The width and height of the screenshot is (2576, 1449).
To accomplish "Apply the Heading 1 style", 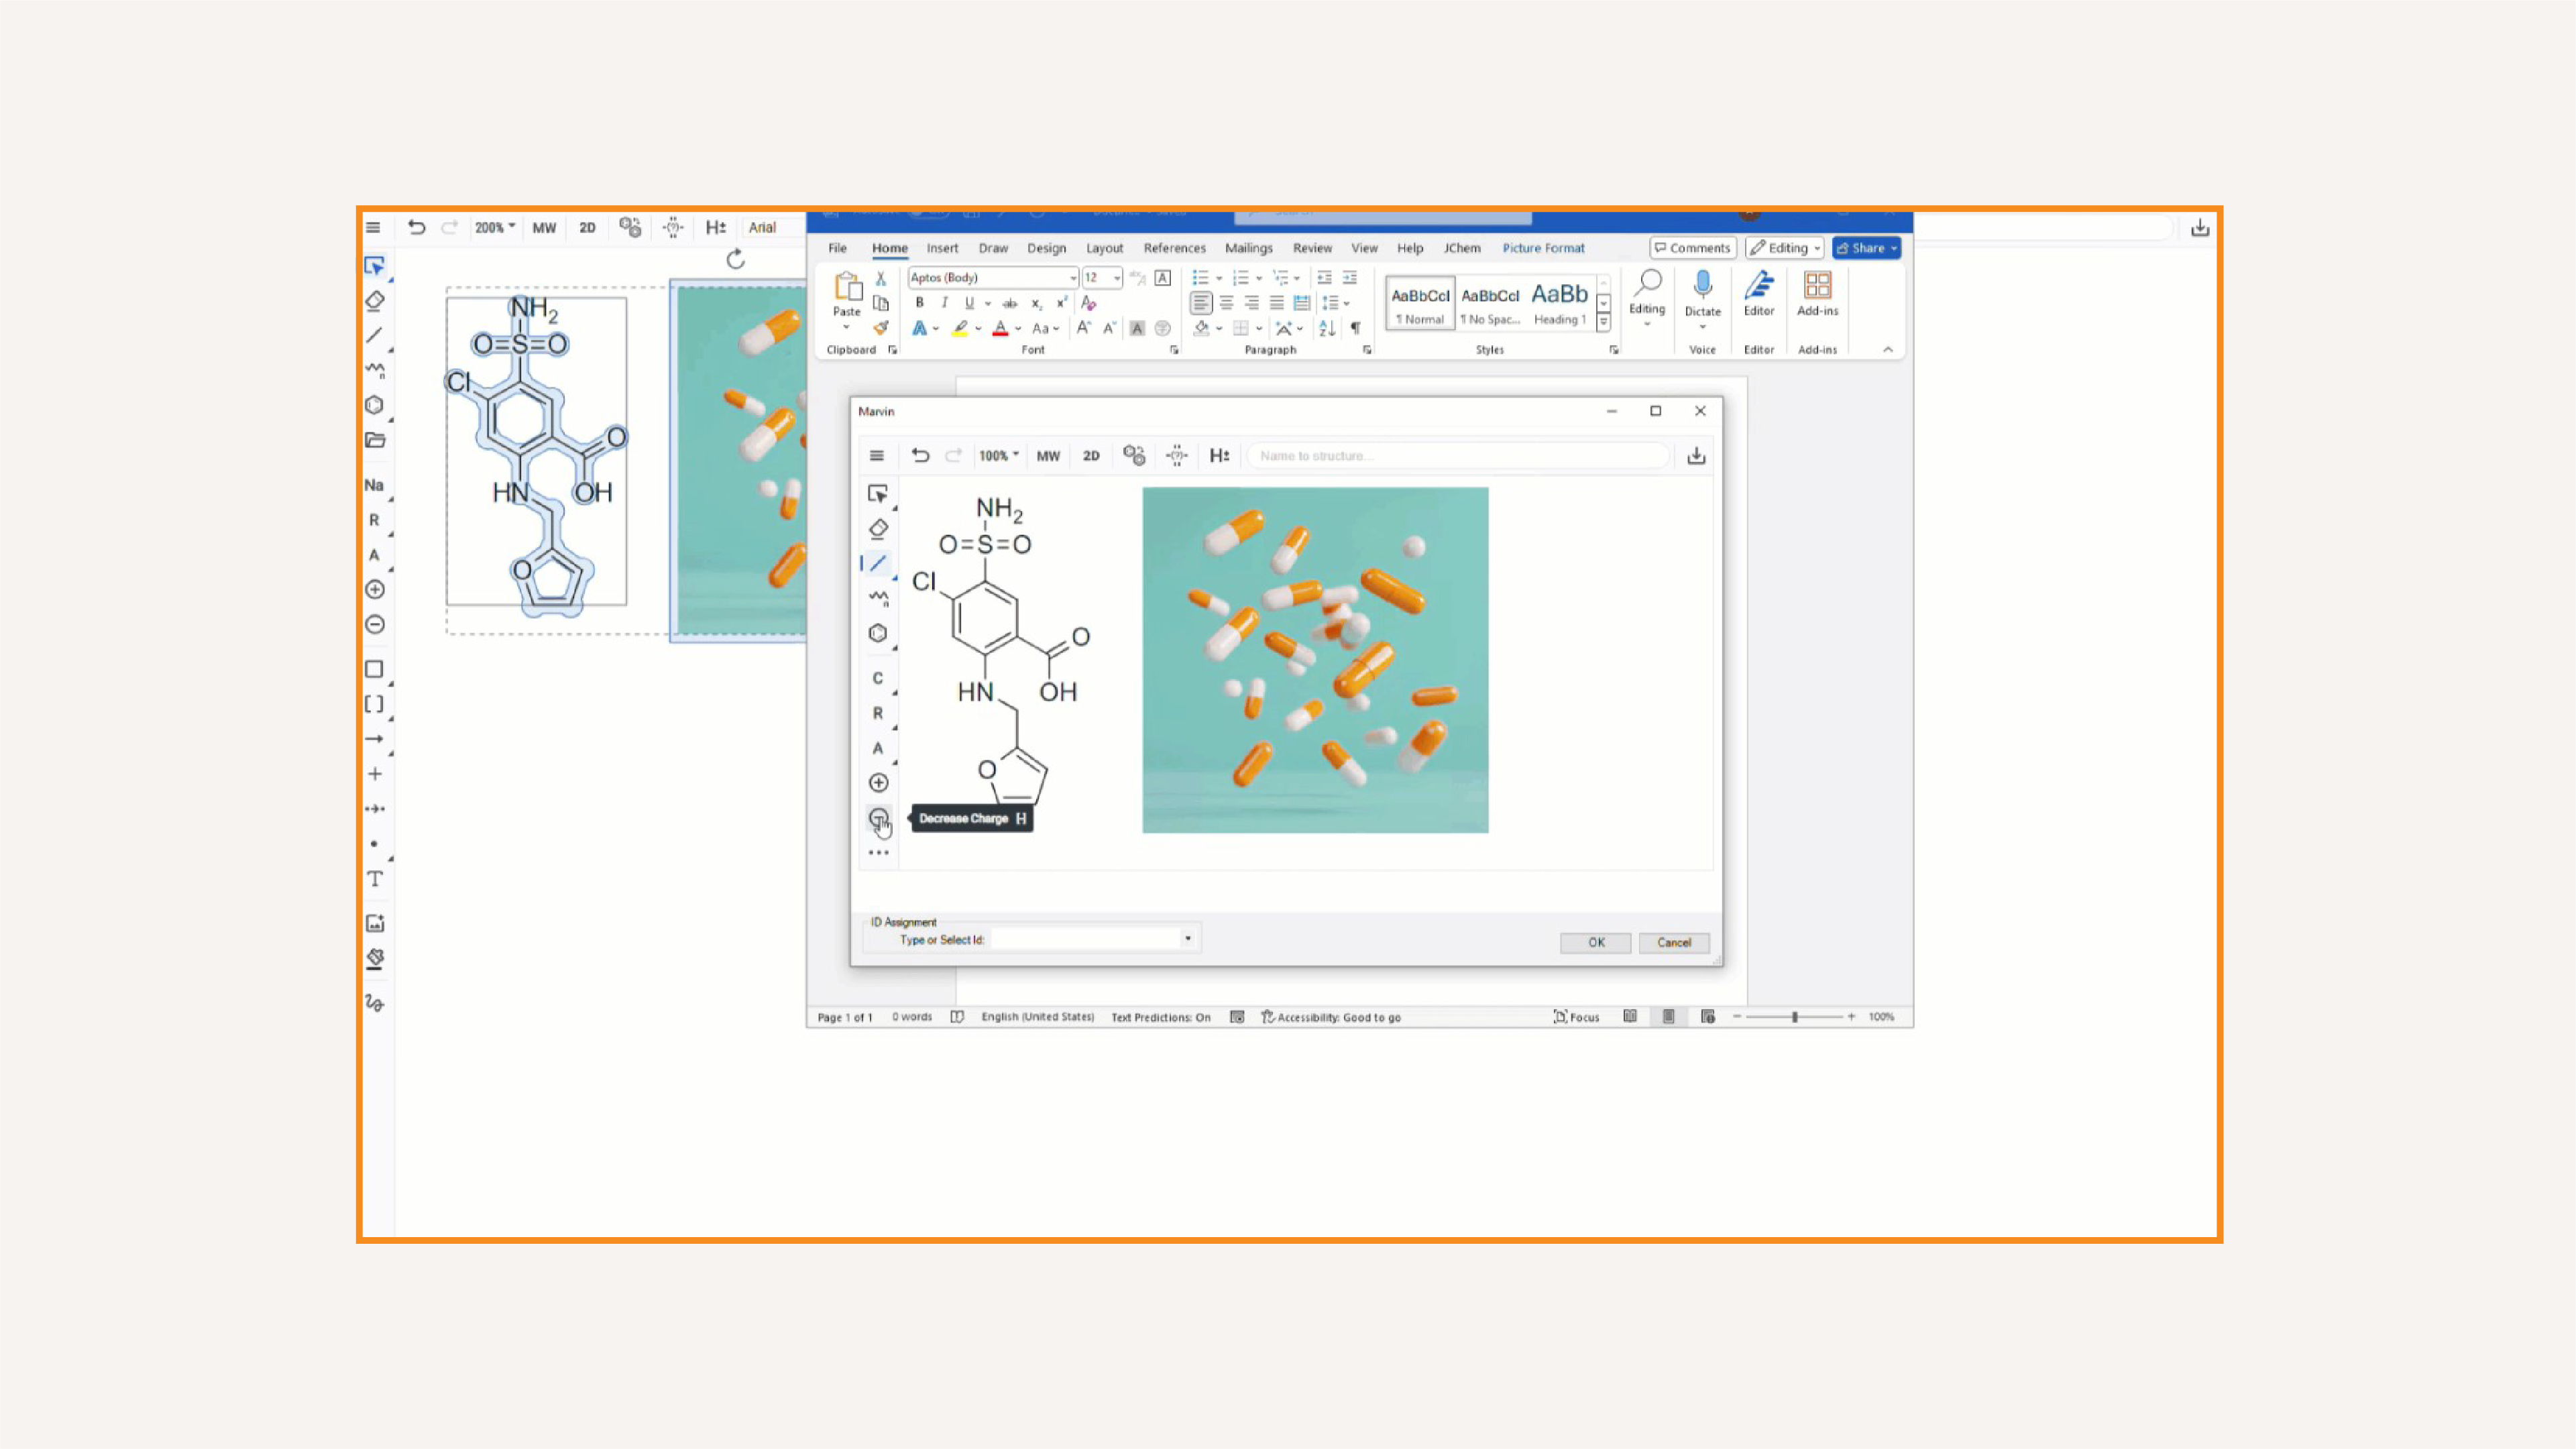I will click(1560, 302).
